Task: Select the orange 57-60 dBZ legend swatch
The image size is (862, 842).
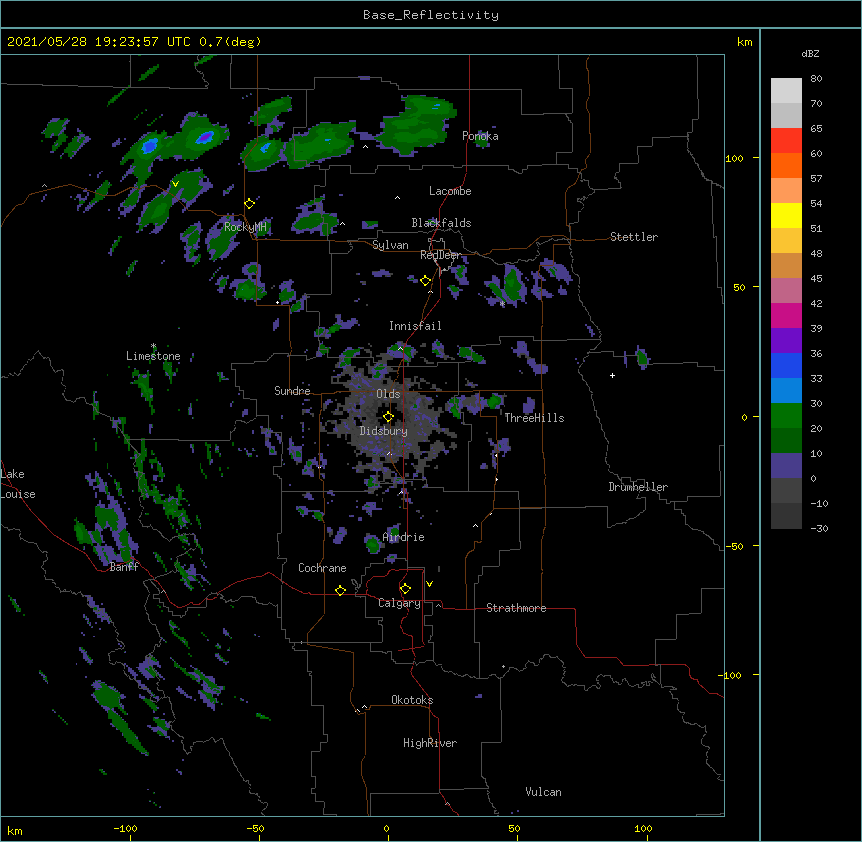Action: click(786, 165)
